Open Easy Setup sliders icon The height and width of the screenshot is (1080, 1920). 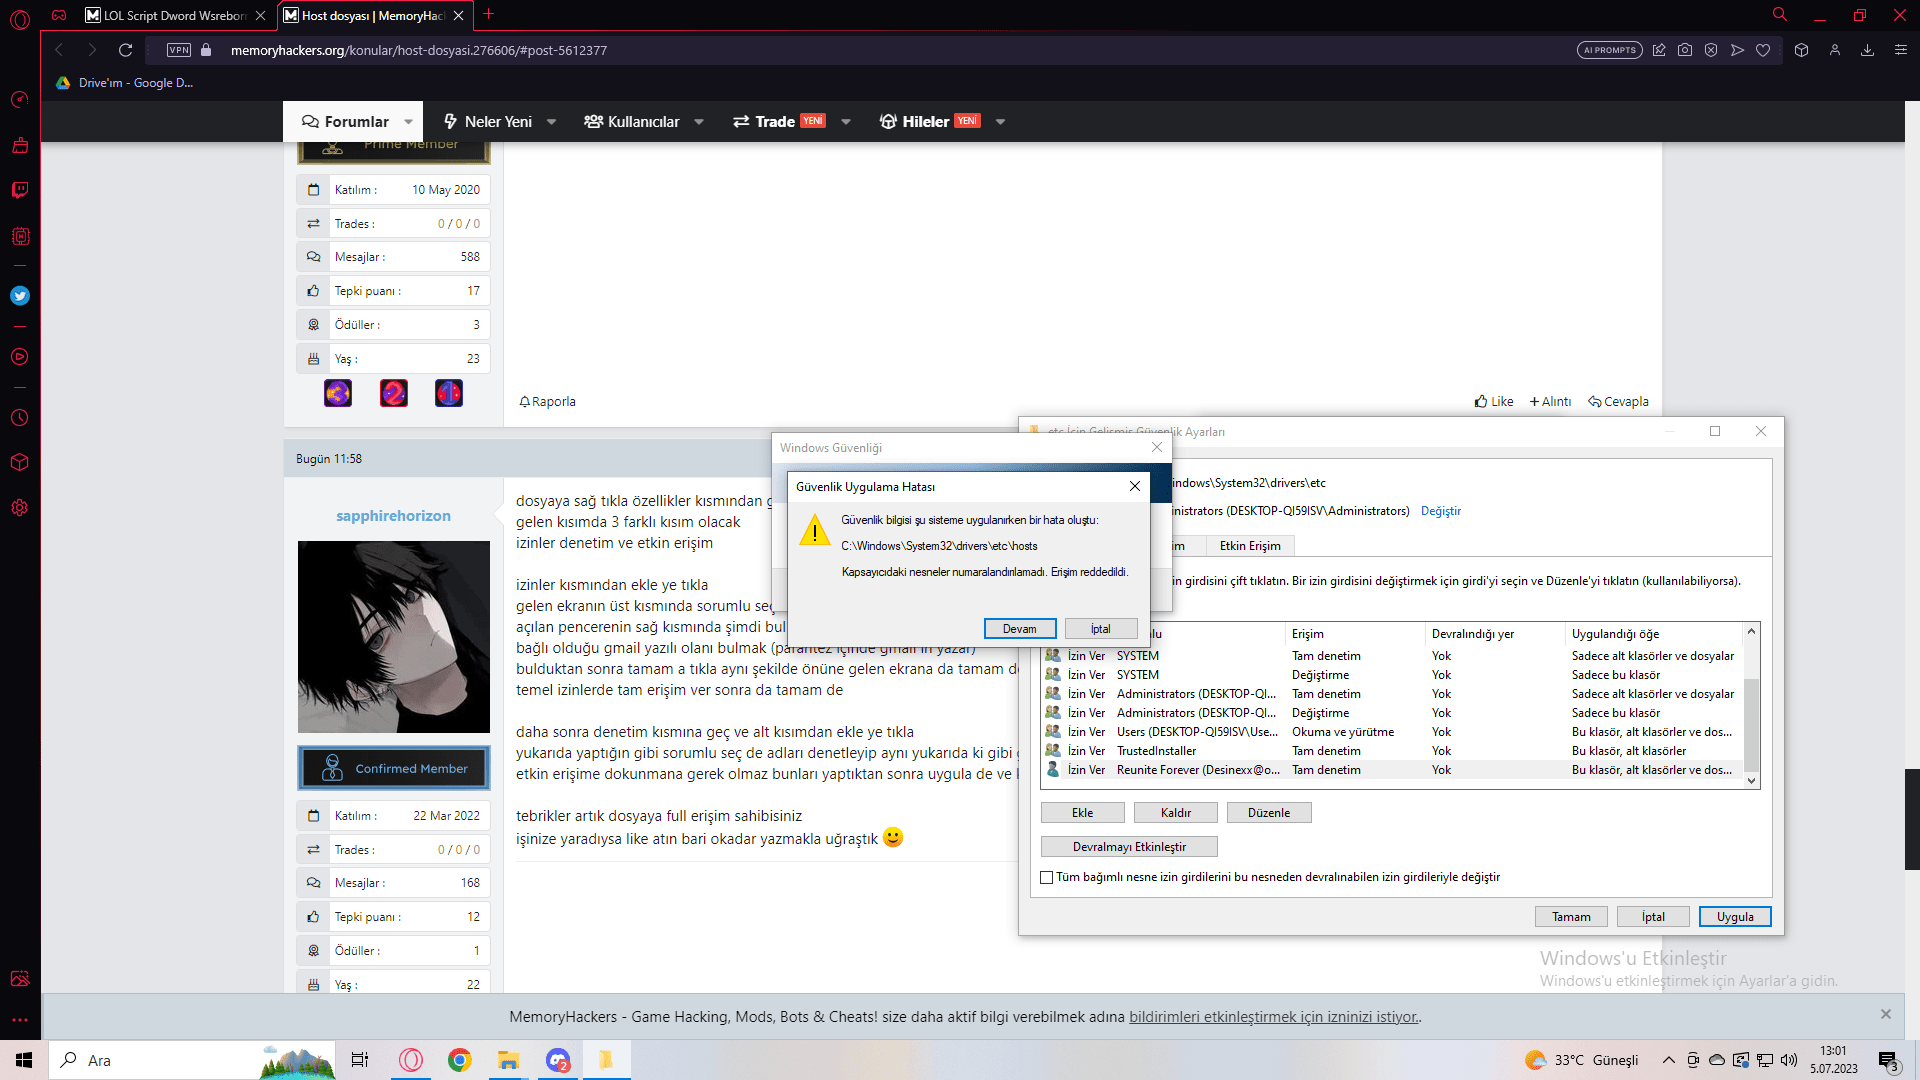(1901, 50)
